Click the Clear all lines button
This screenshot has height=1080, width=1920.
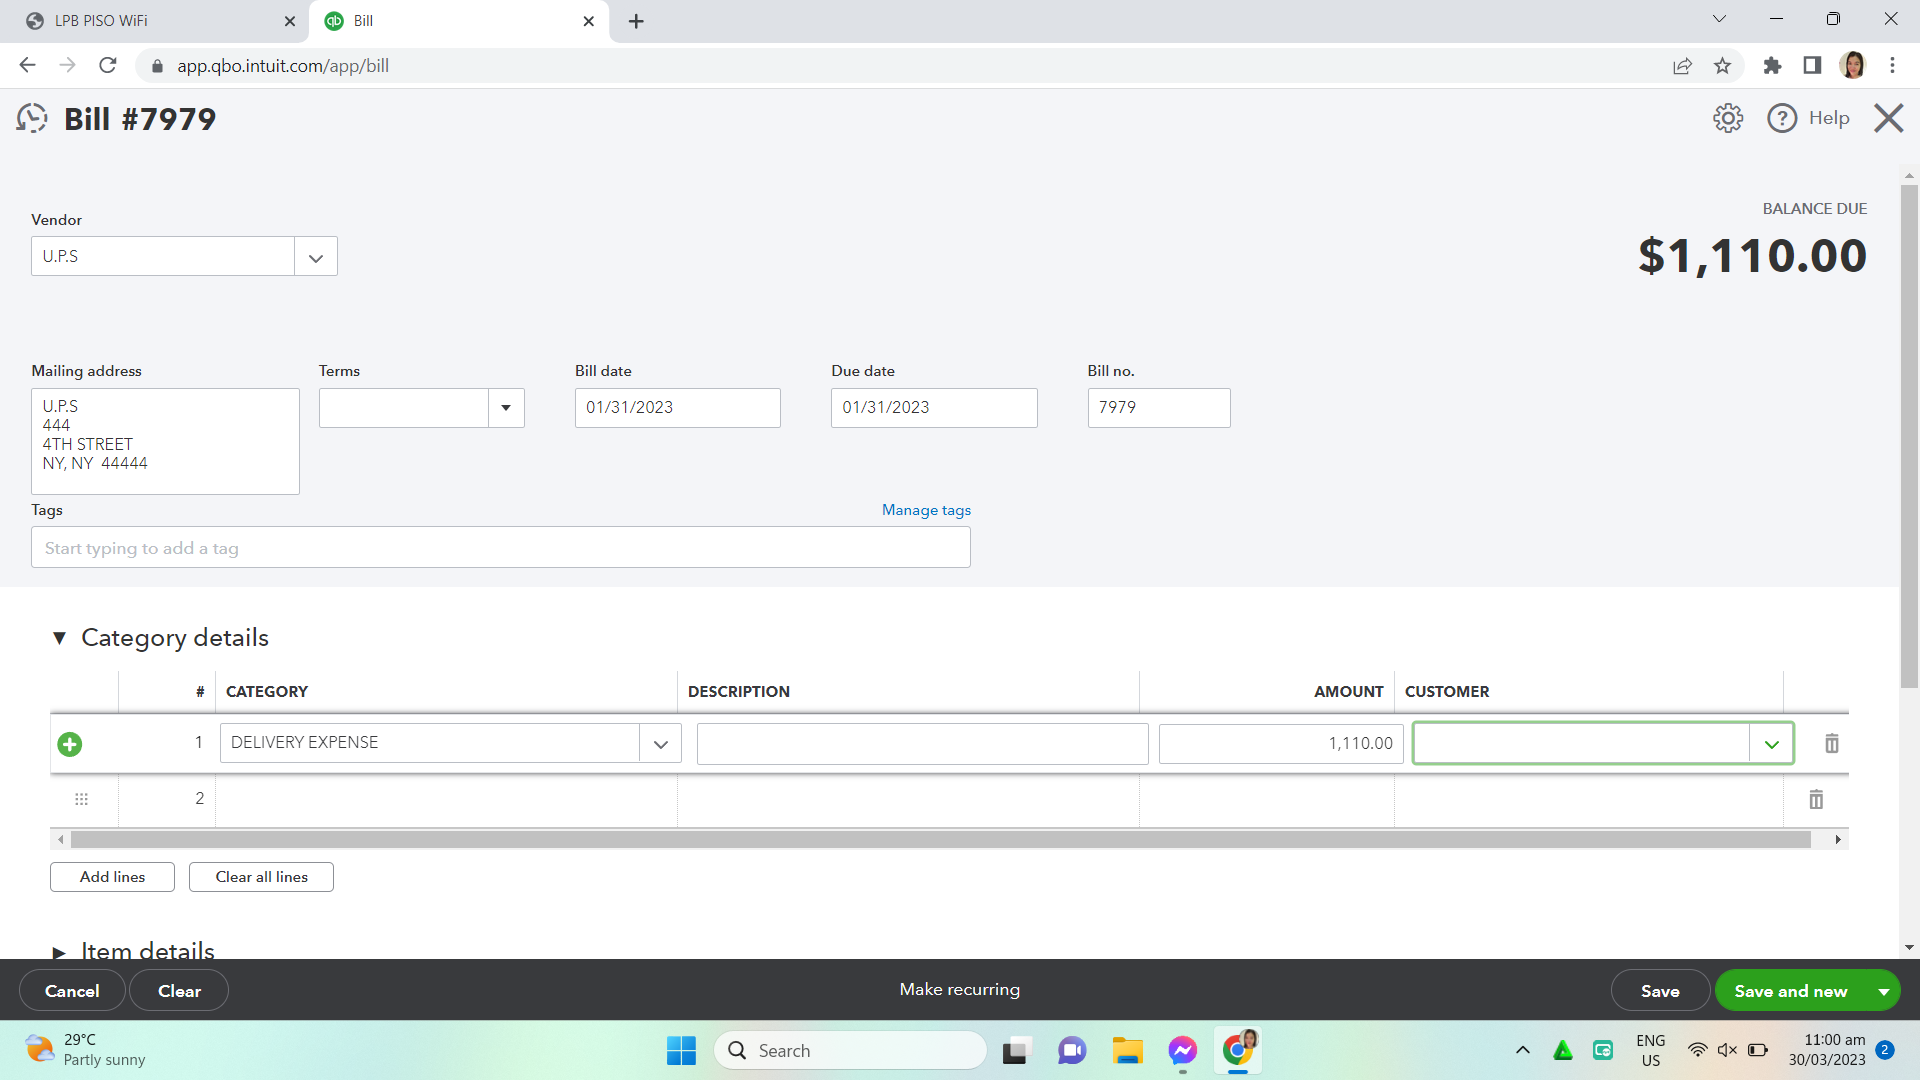pos(261,877)
